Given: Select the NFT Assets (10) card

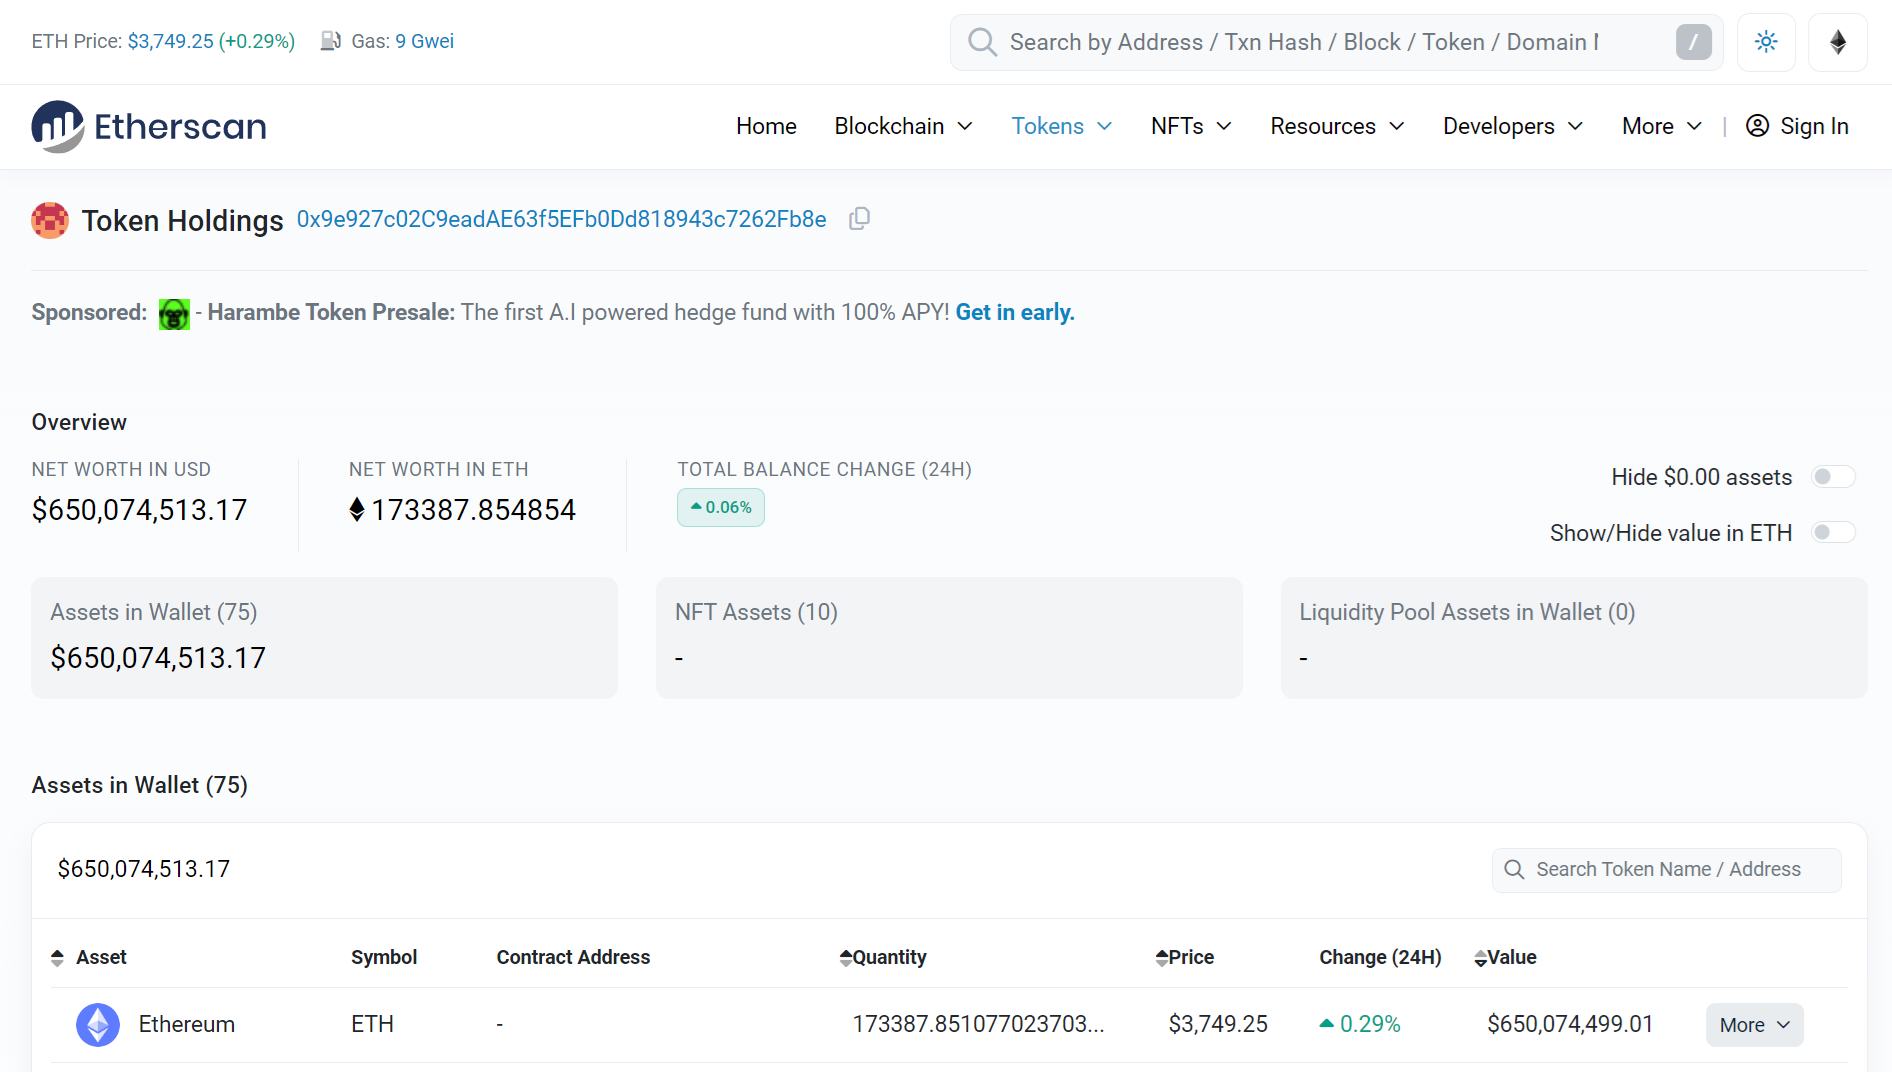Looking at the screenshot, I should point(949,637).
